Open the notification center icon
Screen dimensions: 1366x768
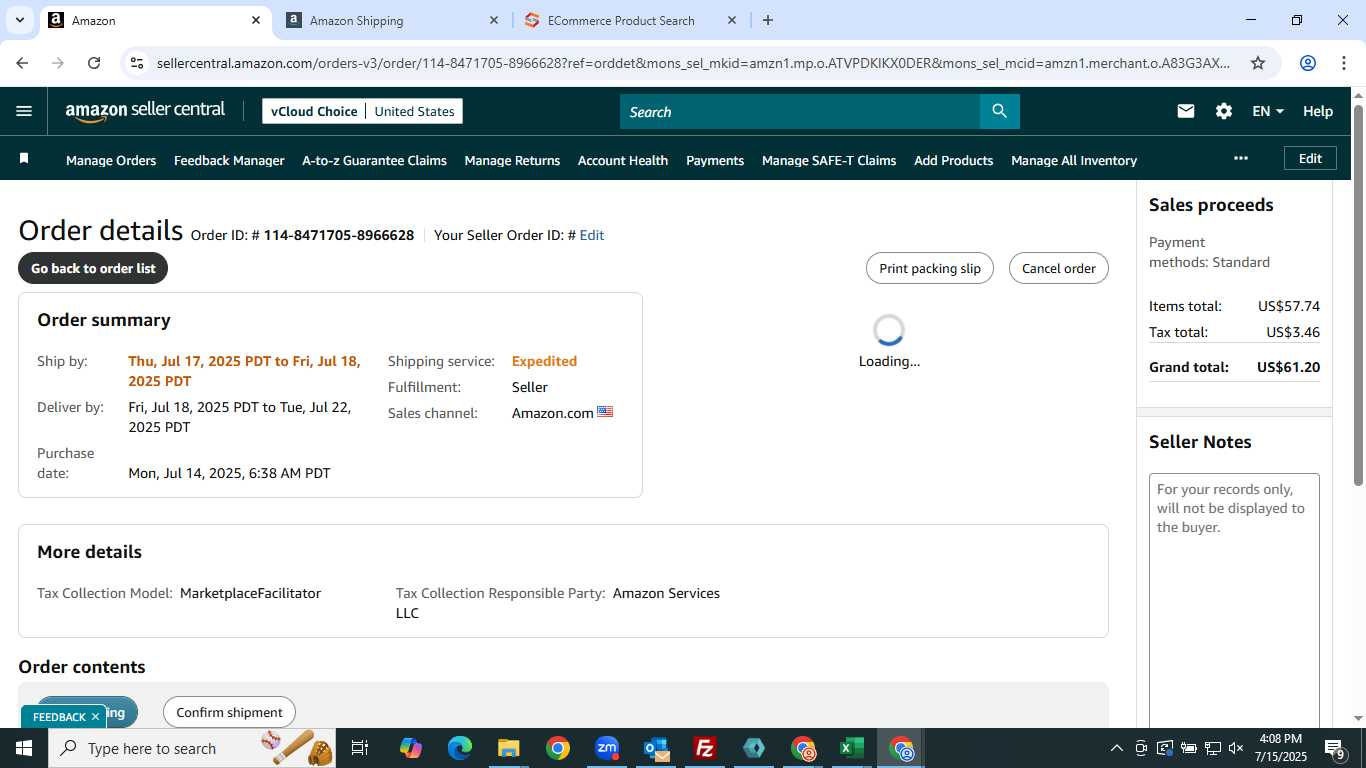(1335, 748)
